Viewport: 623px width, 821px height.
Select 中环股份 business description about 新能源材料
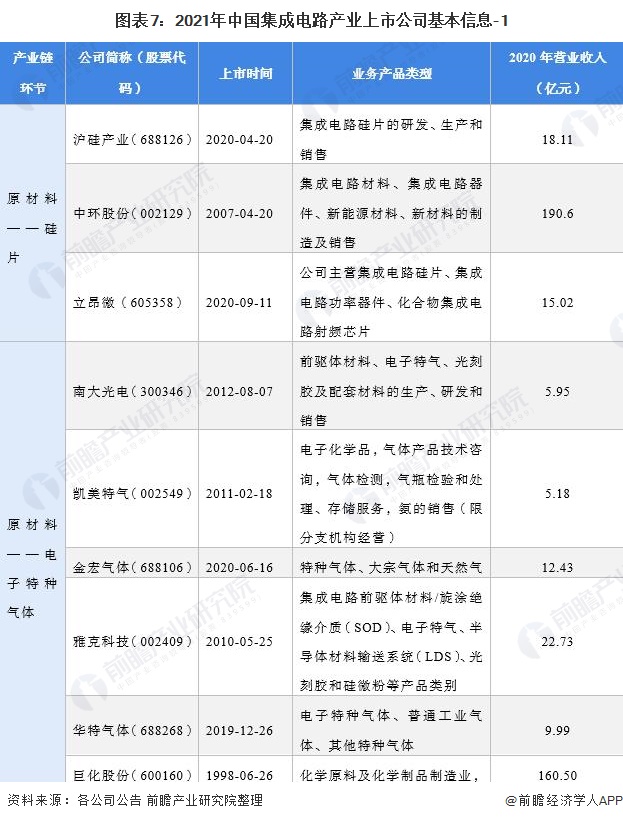(x=391, y=214)
